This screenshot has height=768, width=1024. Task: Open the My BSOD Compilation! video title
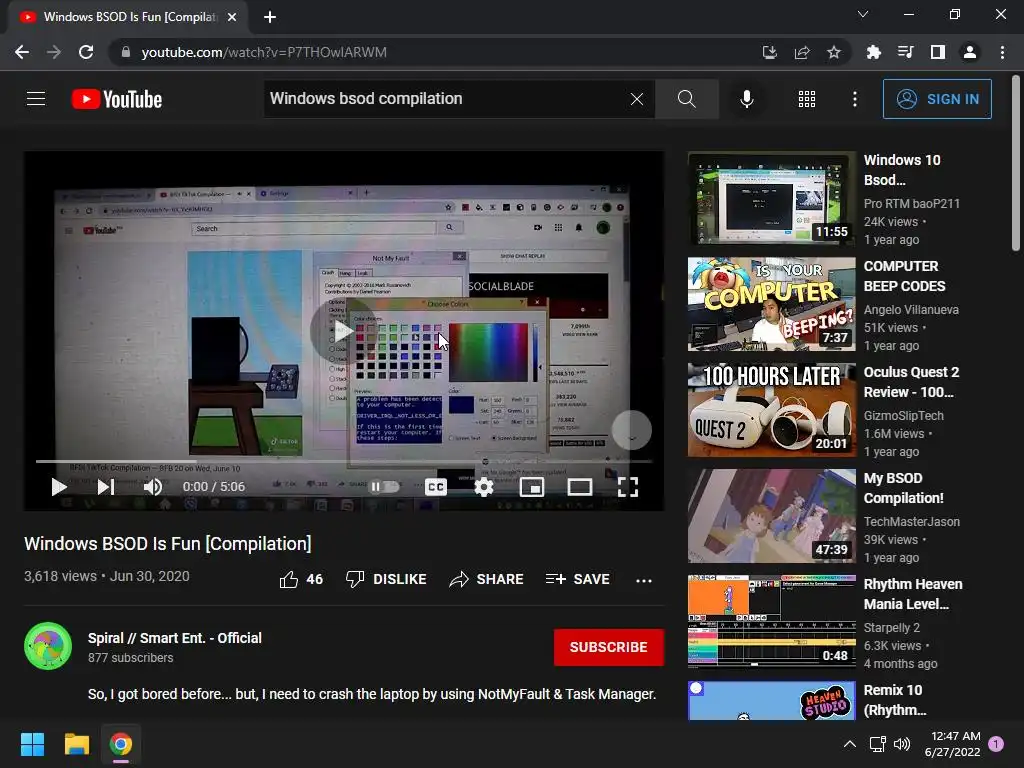click(x=904, y=488)
